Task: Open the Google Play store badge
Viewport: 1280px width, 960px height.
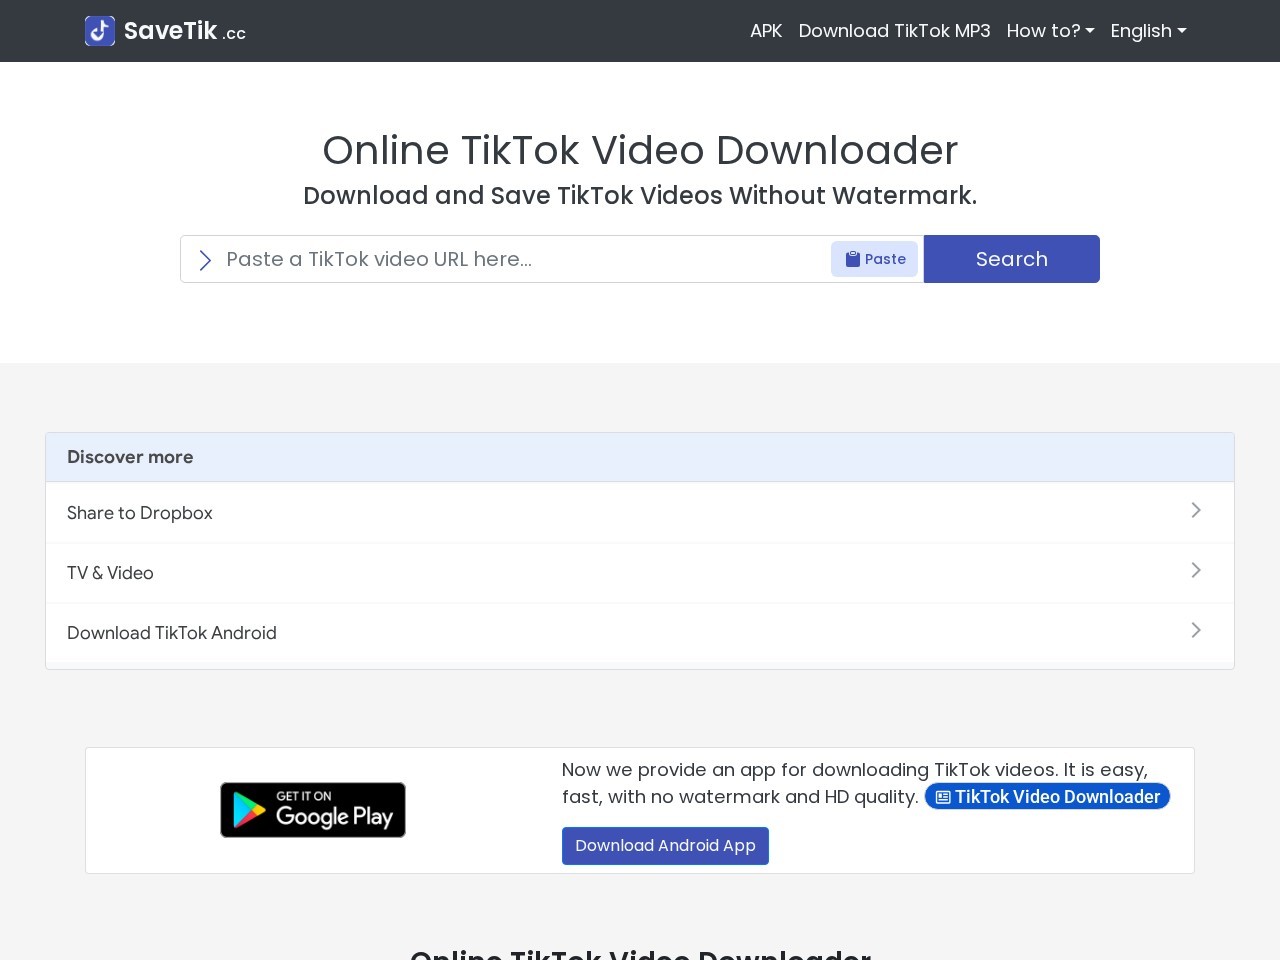Action: (x=313, y=810)
